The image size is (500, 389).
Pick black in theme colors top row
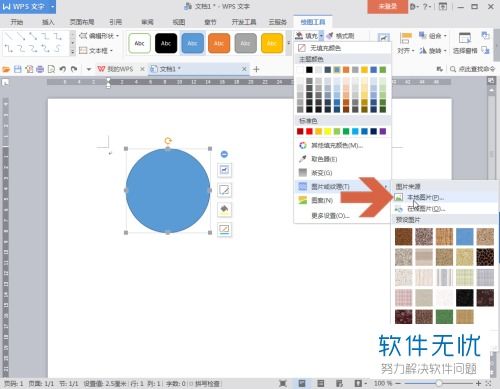pyautogui.click(x=309, y=70)
